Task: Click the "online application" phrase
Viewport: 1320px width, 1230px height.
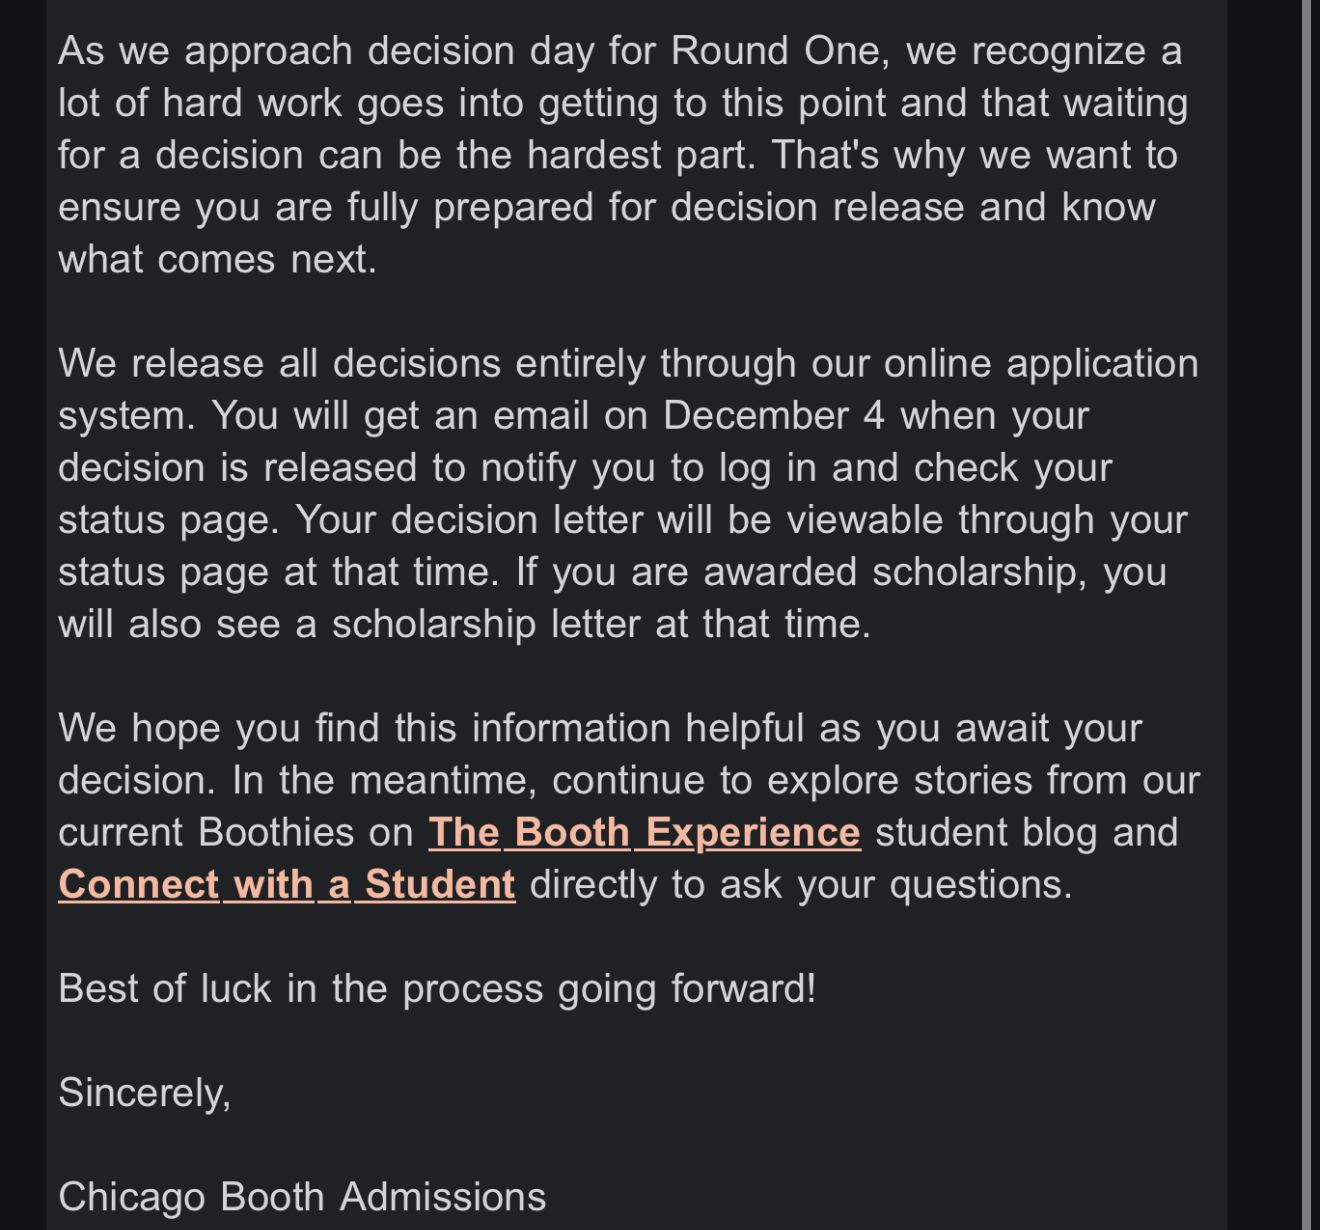Action: pyautogui.click(x=1041, y=363)
